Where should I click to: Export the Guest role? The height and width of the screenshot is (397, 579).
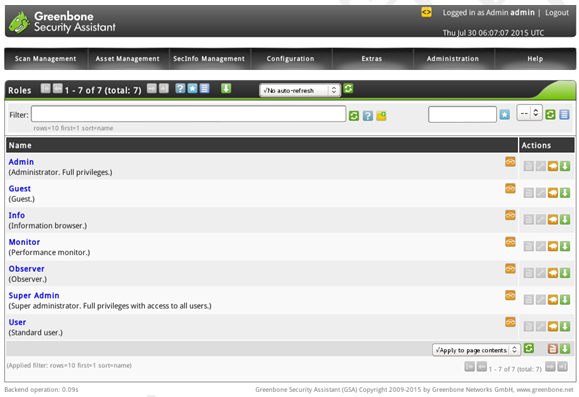point(565,193)
